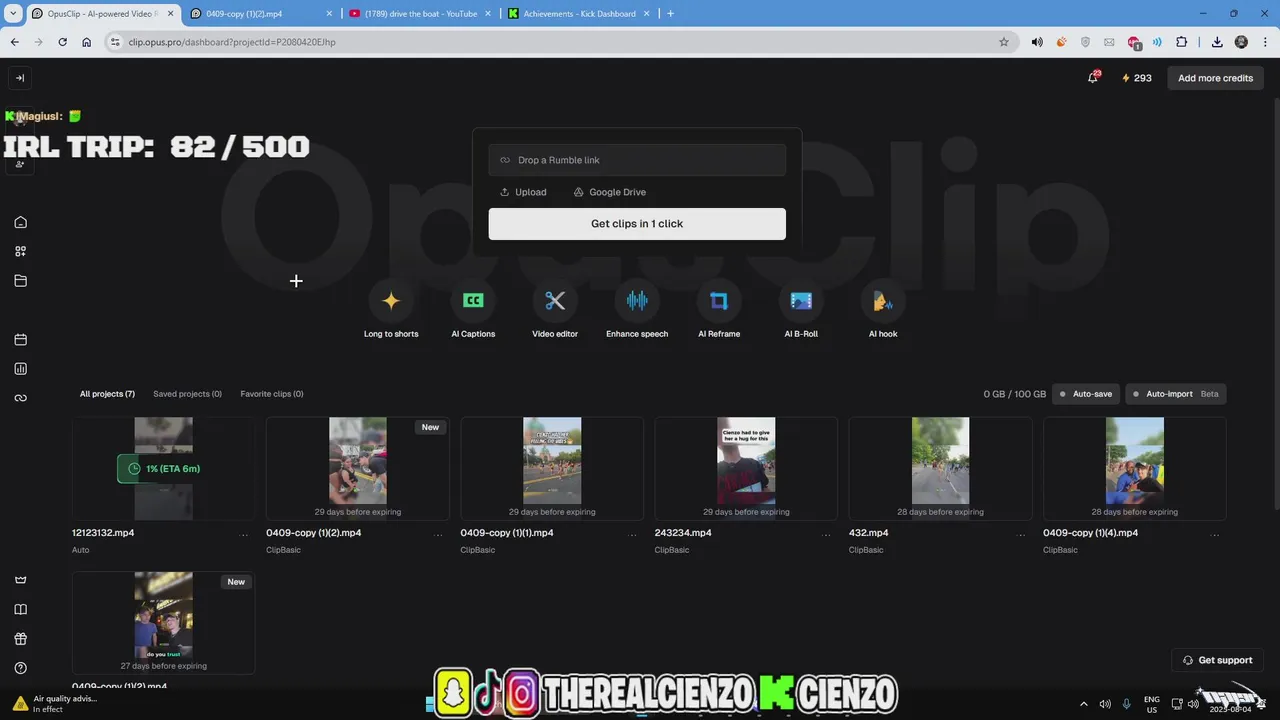
Task: Open the analytics chart sidebar icon
Action: click(x=20, y=369)
